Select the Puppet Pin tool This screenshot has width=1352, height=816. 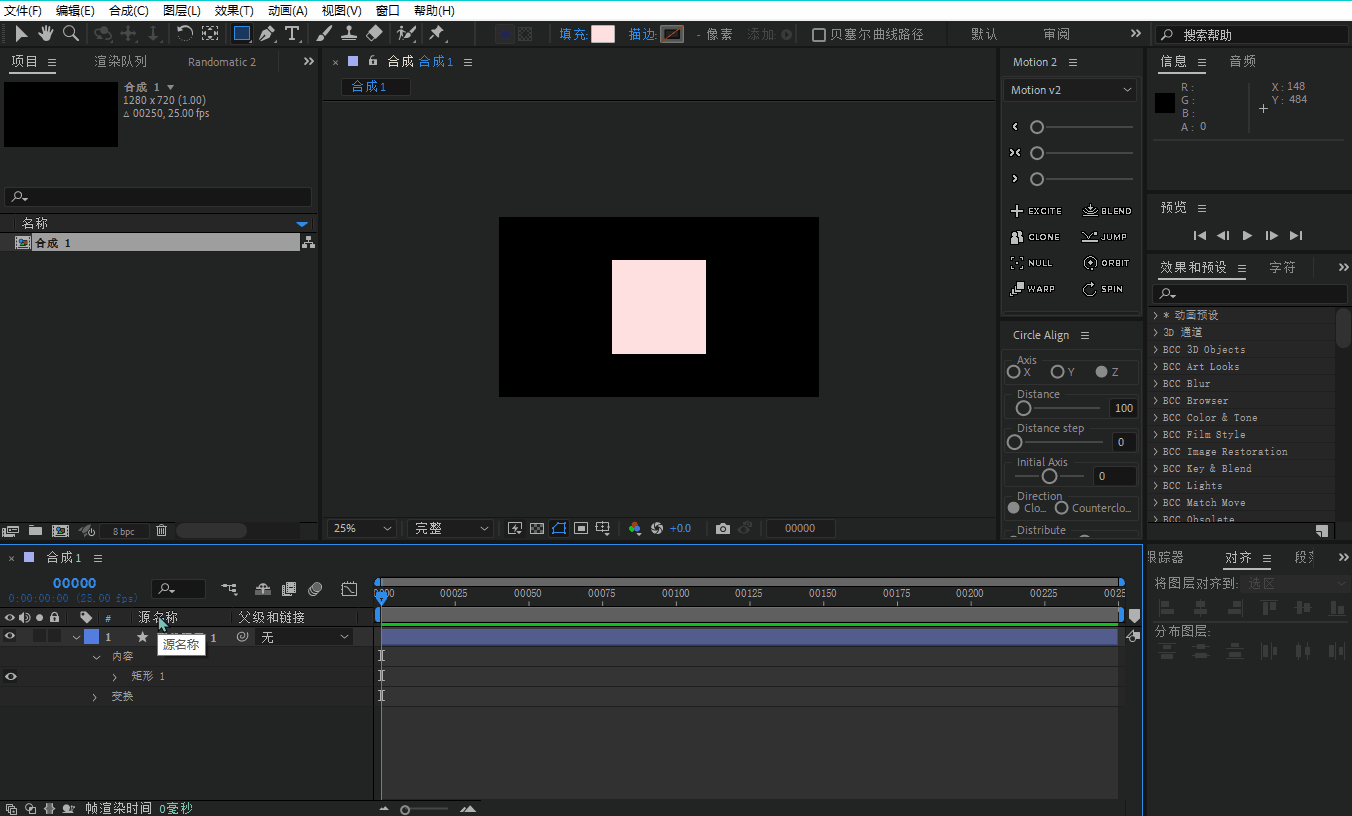(437, 34)
